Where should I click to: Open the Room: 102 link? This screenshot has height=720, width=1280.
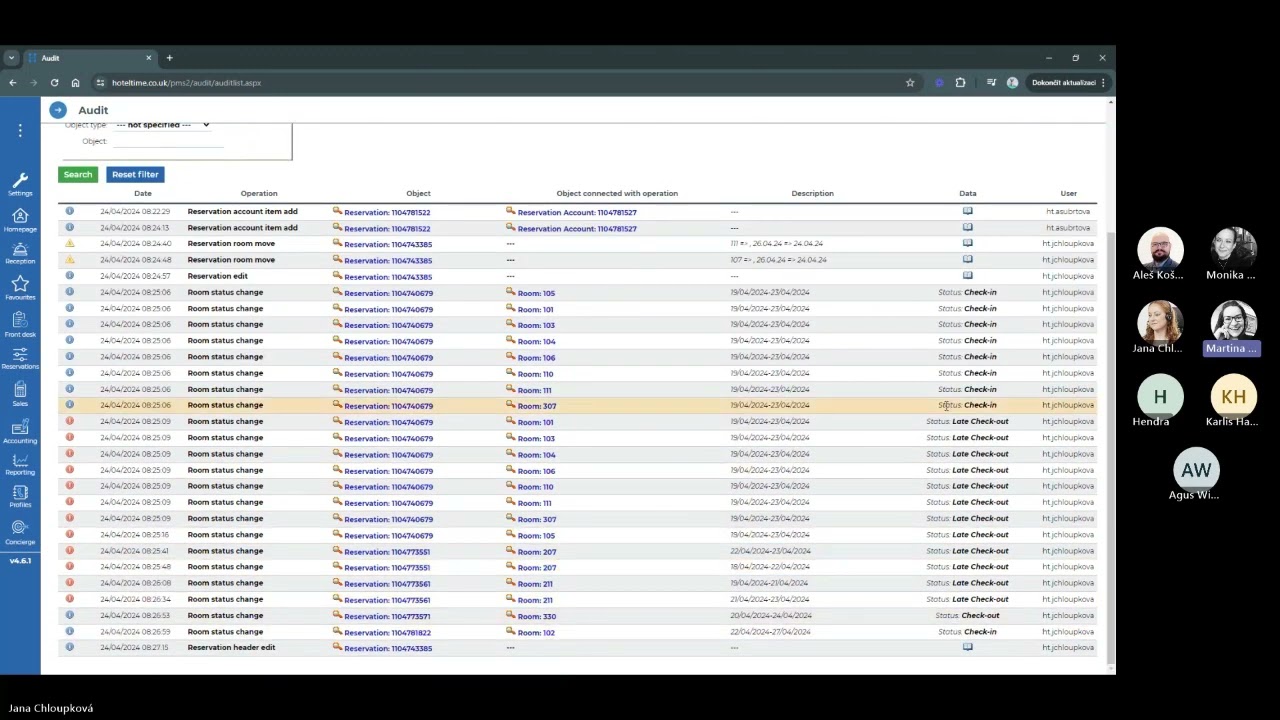click(x=536, y=632)
